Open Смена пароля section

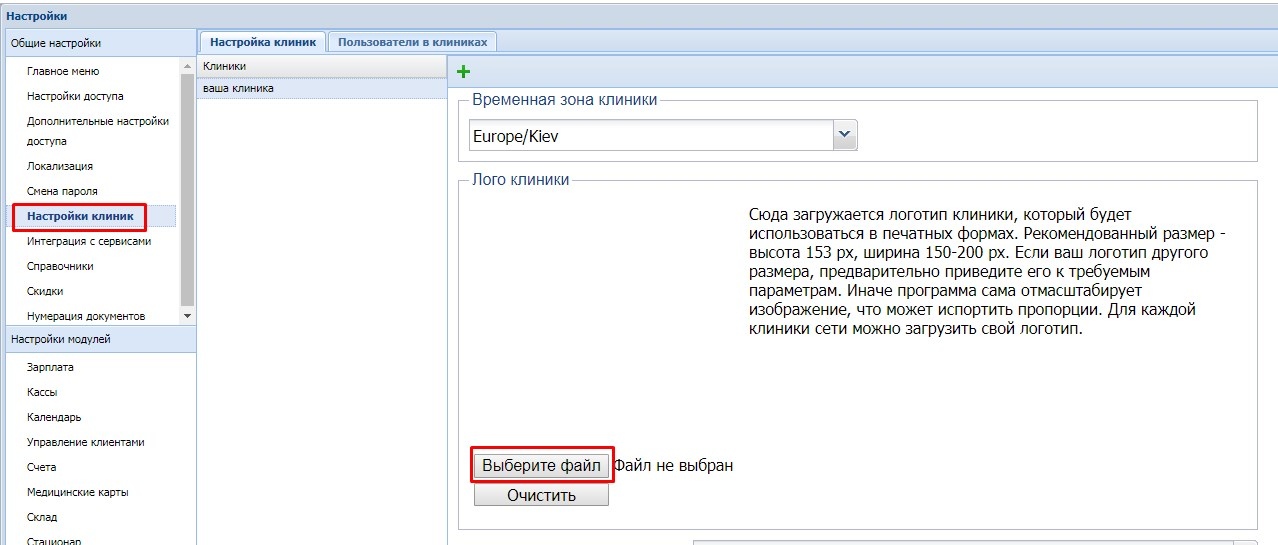(62, 191)
